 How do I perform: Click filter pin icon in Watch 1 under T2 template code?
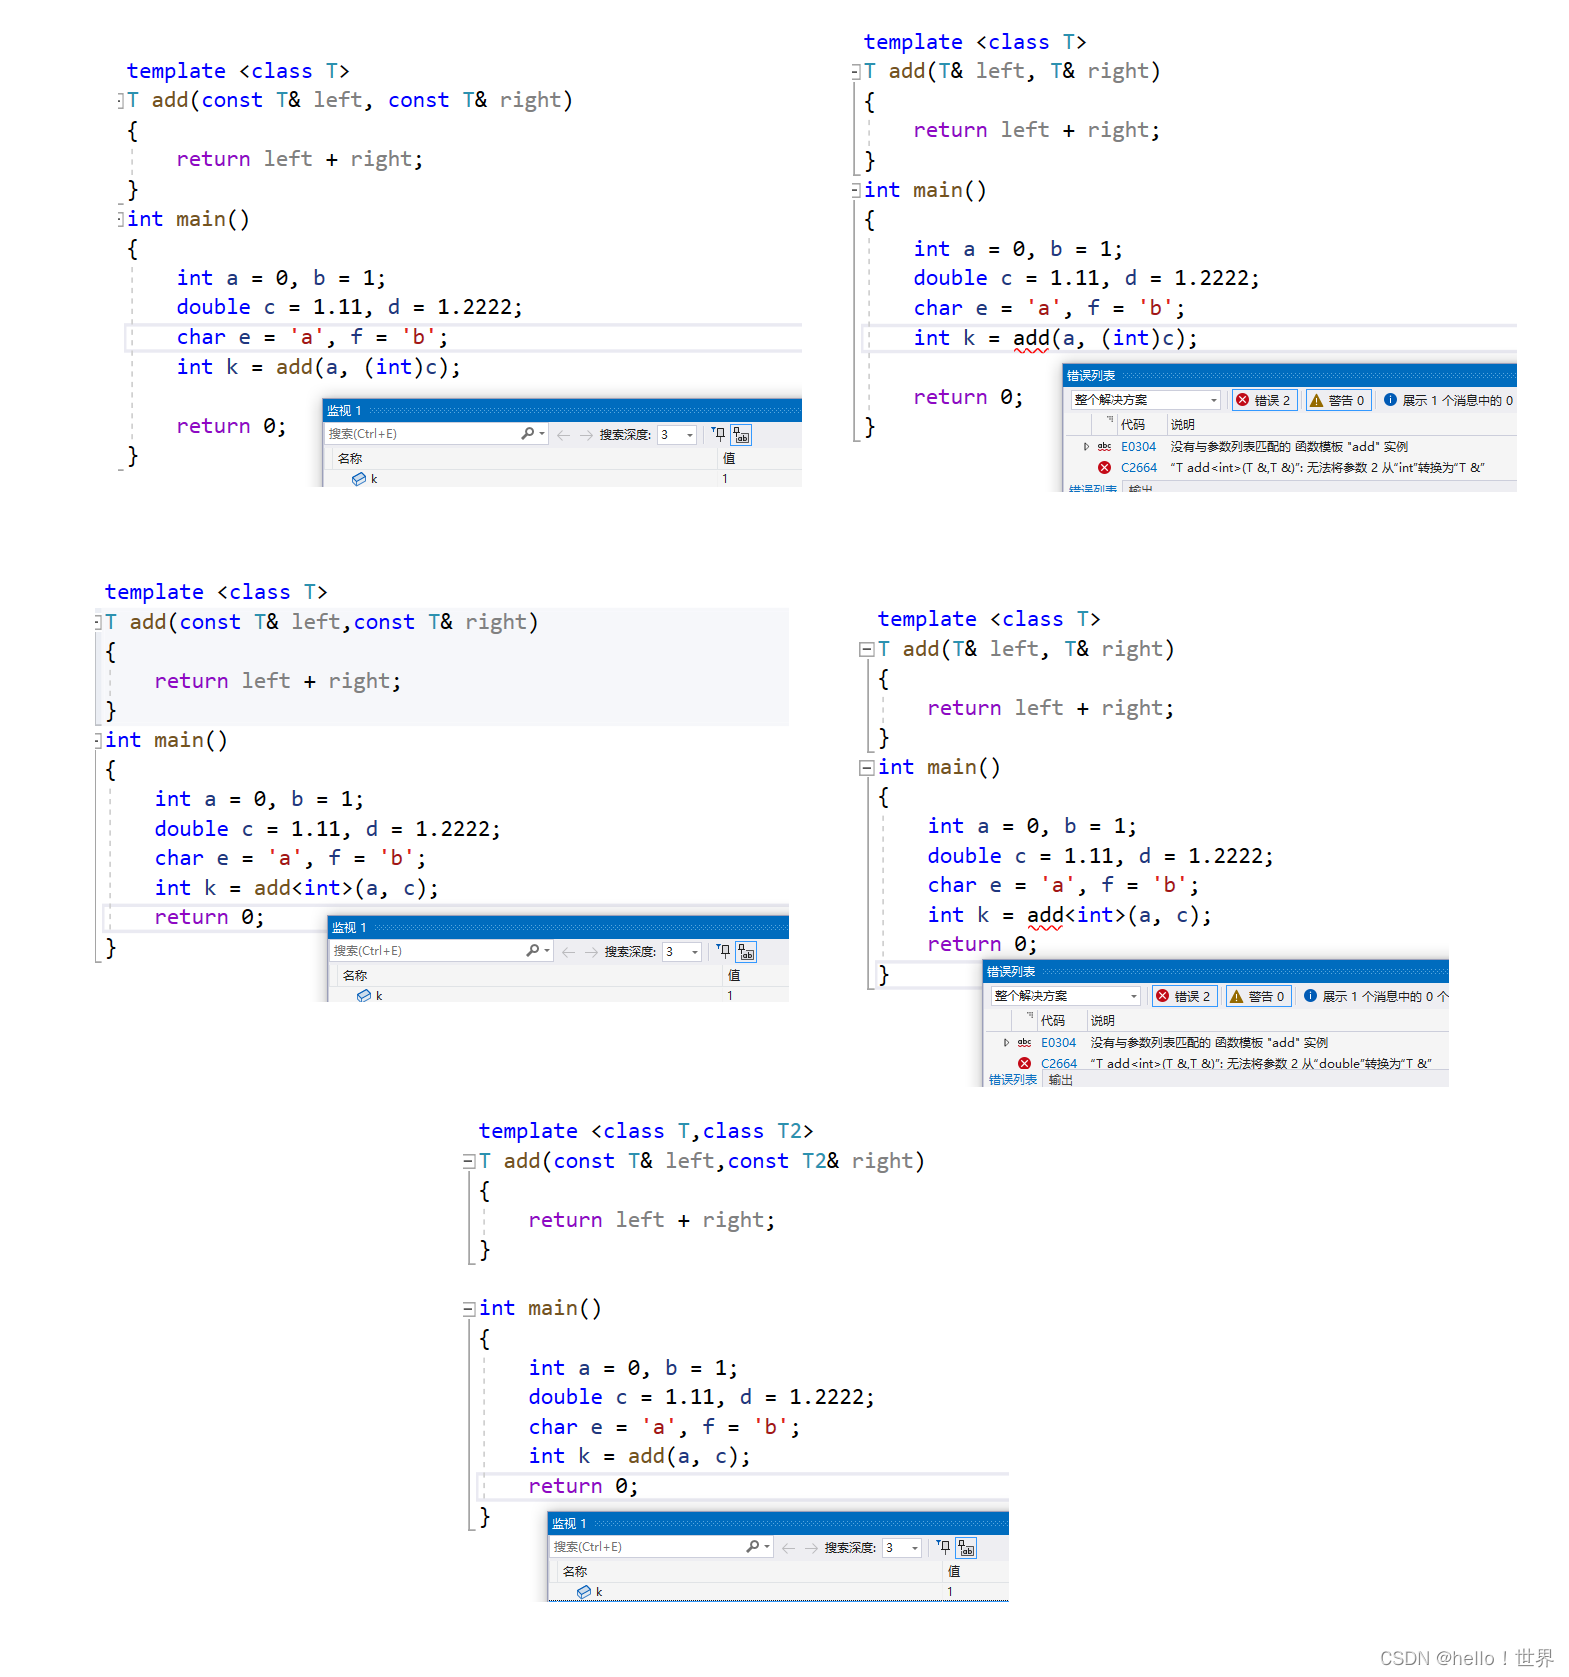pyautogui.click(x=943, y=1547)
